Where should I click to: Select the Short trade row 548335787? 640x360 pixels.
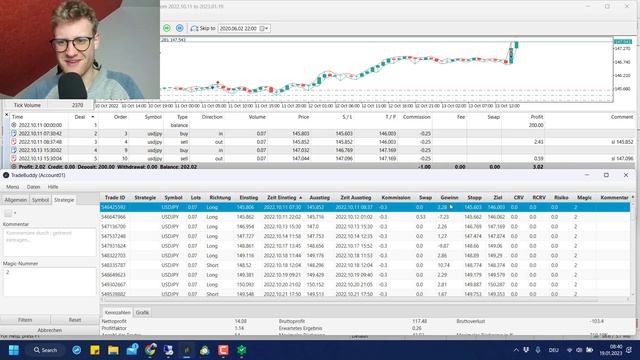(x=365, y=265)
